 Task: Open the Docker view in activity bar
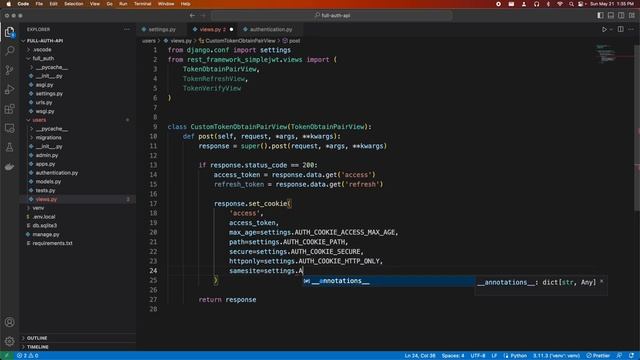click(9, 167)
